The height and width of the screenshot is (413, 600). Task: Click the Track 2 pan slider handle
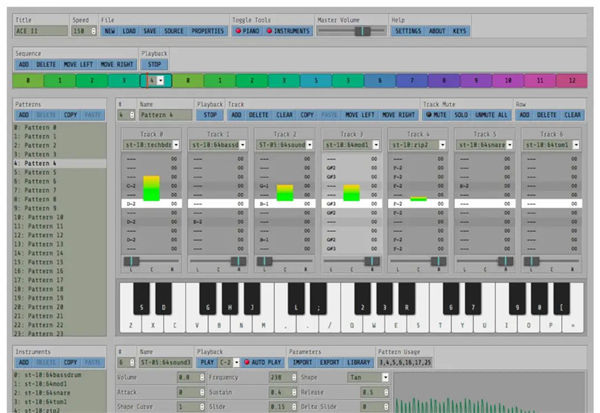264,261
